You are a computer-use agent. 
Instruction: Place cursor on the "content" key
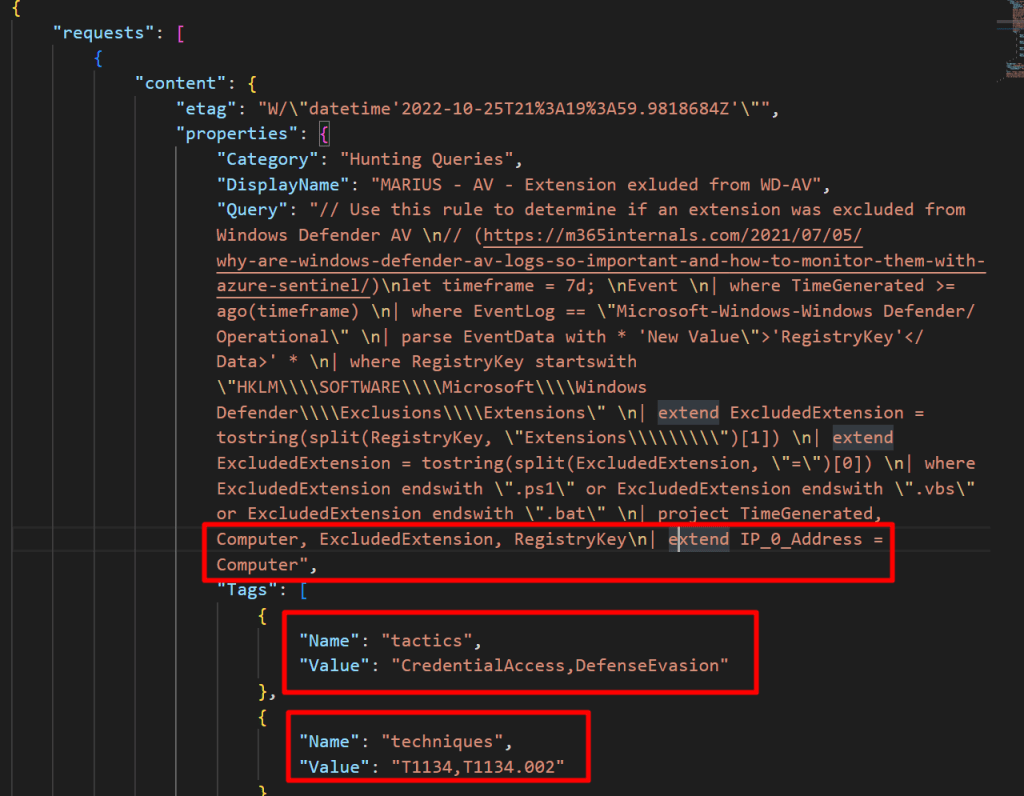pyautogui.click(x=180, y=83)
